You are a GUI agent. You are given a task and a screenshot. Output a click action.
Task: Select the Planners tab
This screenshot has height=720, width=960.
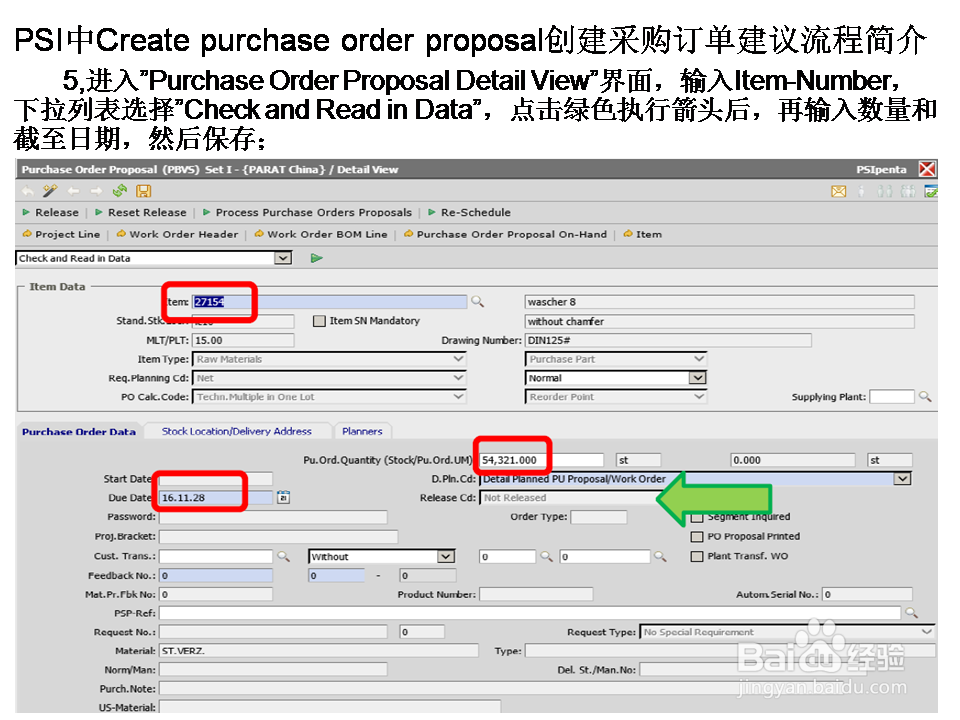[x=363, y=431]
